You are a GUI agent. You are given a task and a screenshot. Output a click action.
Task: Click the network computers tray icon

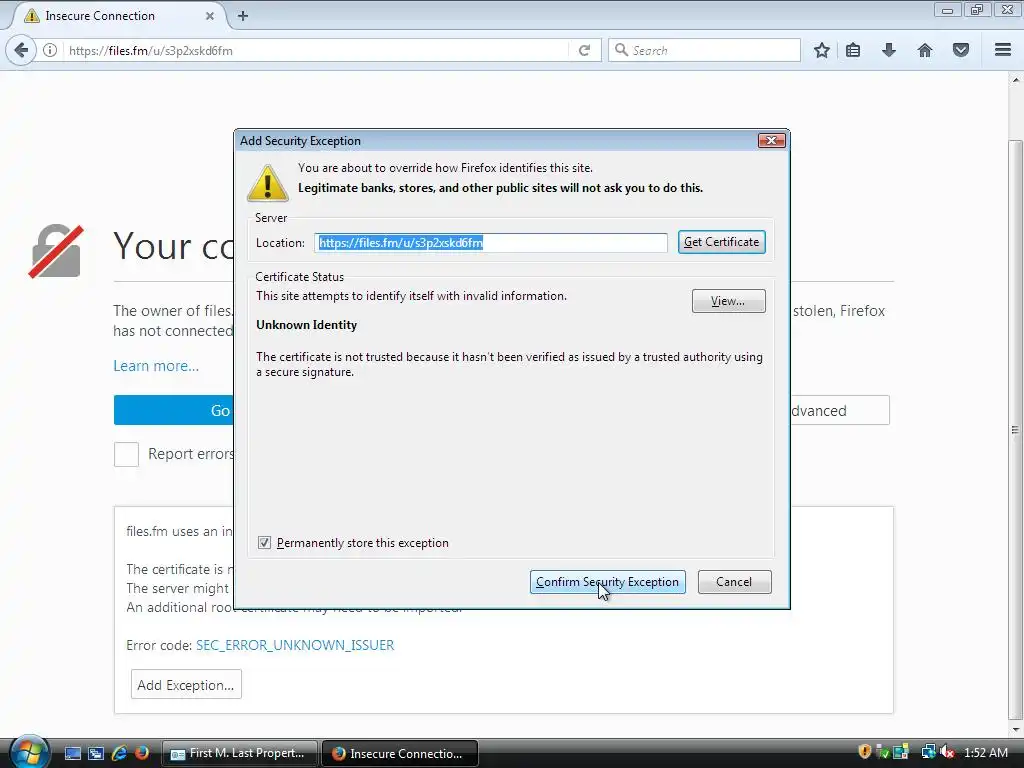[901, 752]
